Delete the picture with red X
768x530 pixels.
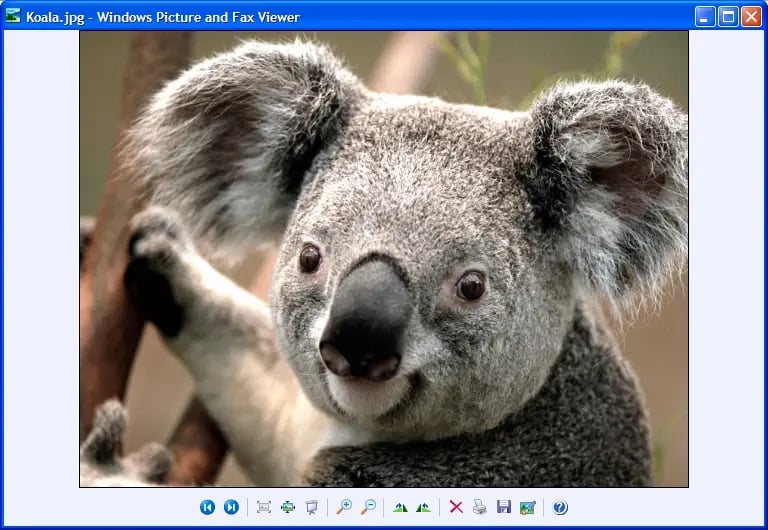tap(456, 507)
